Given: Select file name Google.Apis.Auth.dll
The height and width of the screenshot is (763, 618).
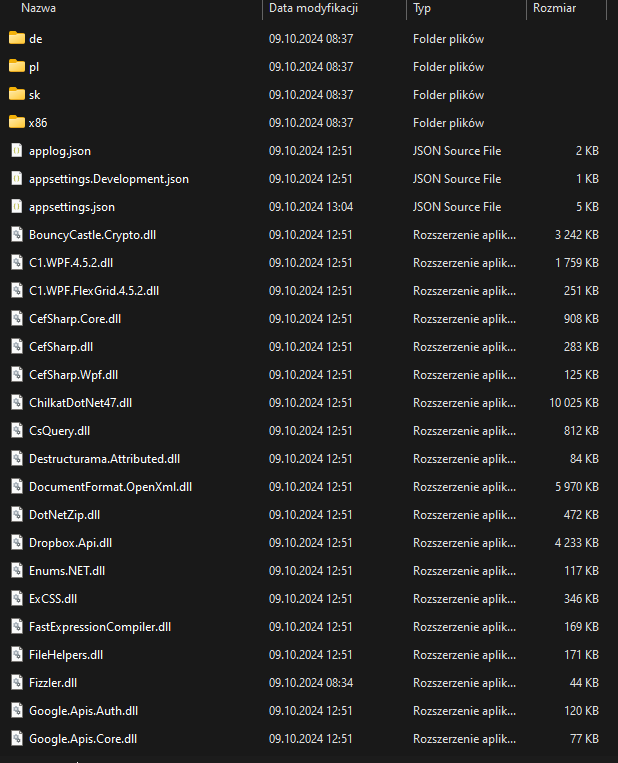Looking at the screenshot, I should [x=84, y=710].
